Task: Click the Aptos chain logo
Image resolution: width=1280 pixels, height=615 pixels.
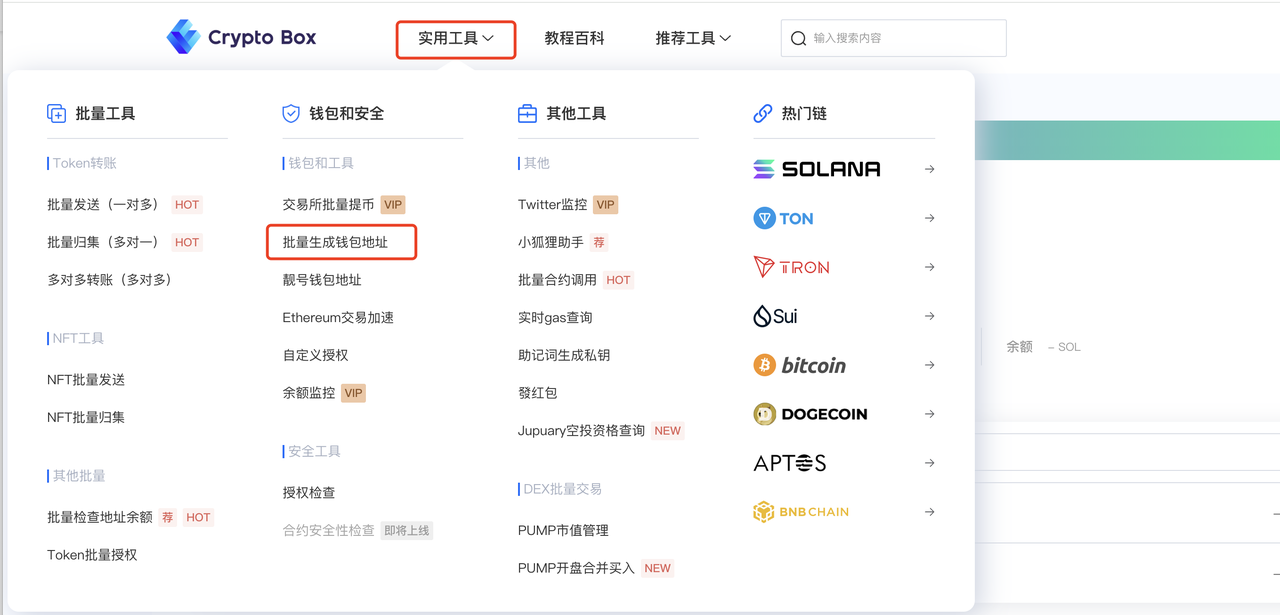Action: point(790,463)
